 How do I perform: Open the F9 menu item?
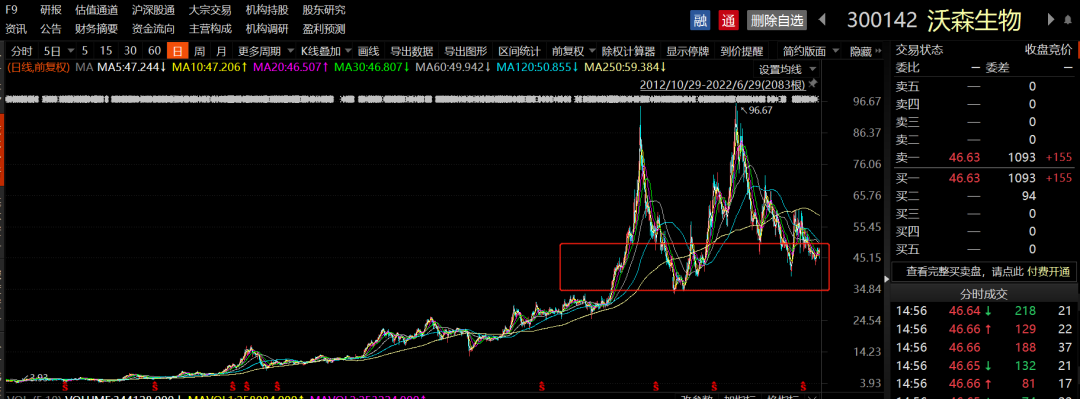tap(12, 10)
